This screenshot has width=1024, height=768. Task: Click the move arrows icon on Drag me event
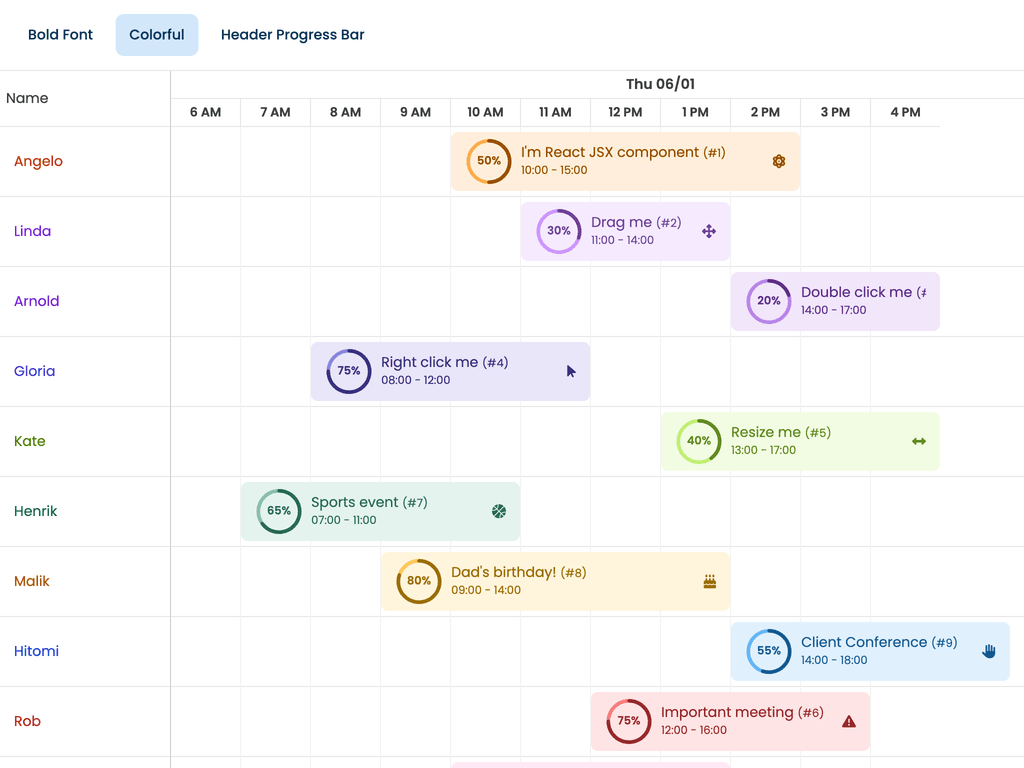(709, 231)
